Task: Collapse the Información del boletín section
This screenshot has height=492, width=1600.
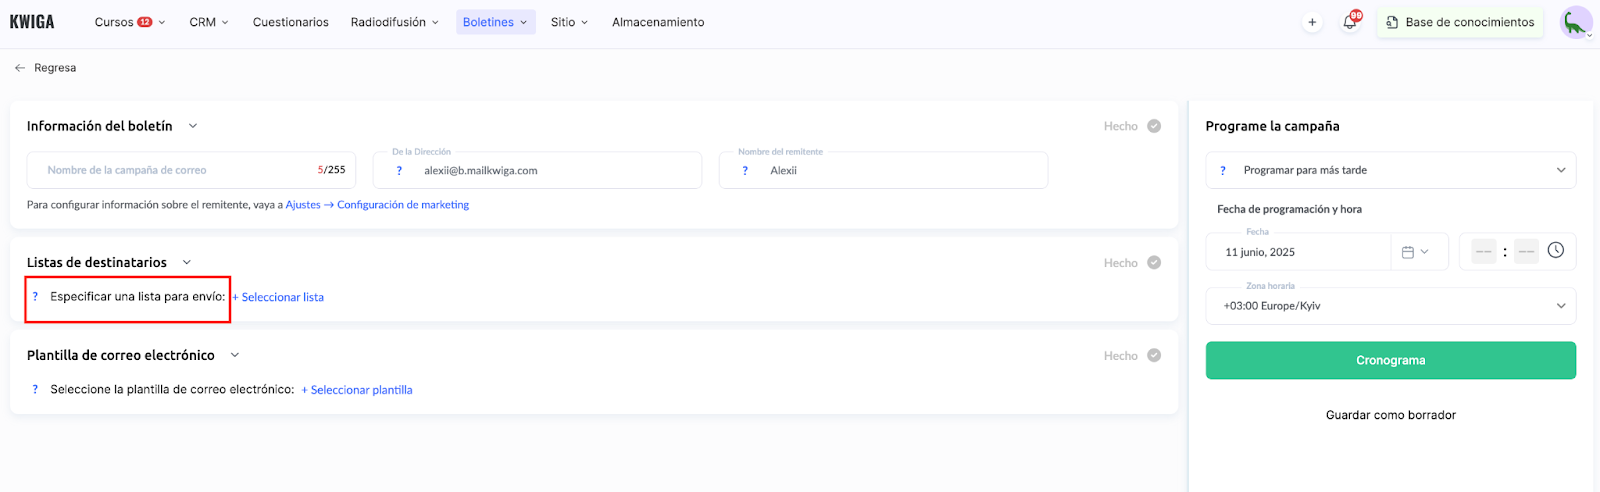Action: click(x=193, y=126)
